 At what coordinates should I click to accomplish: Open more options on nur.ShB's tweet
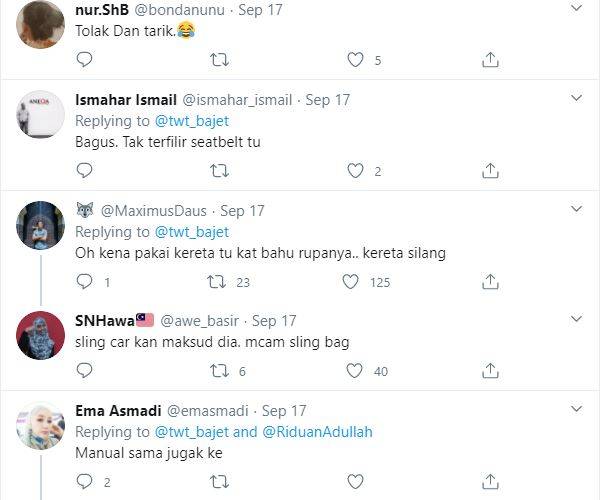pos(576,9)
